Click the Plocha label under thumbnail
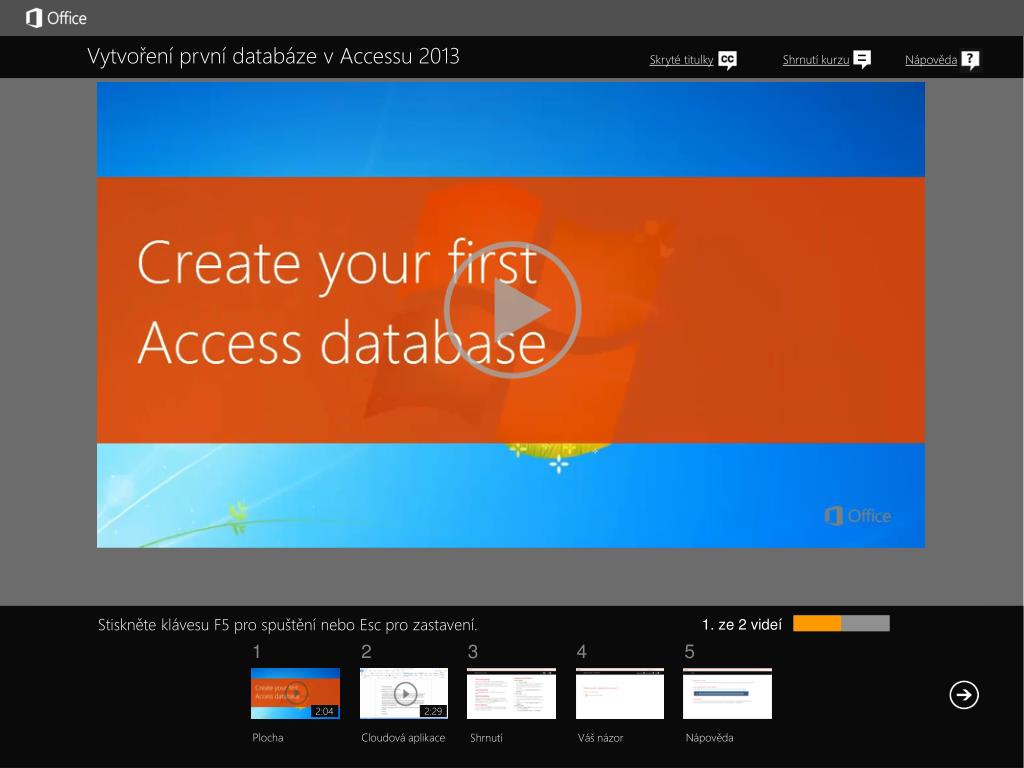The height and width of the screenshot is (768, 1024). 268,737
